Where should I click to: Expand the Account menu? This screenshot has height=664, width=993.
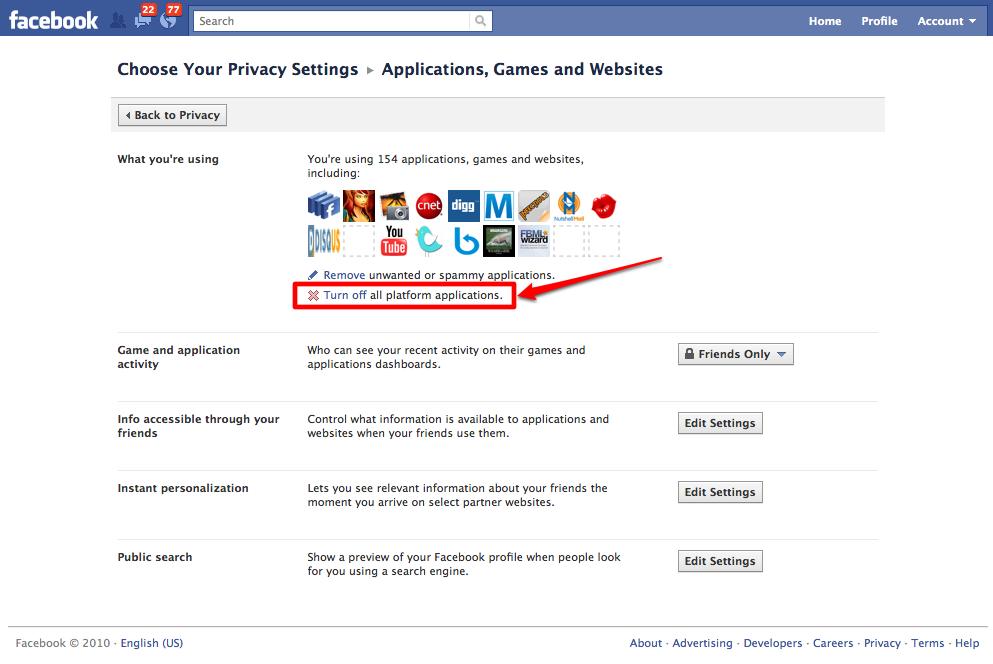click(946, 21)
